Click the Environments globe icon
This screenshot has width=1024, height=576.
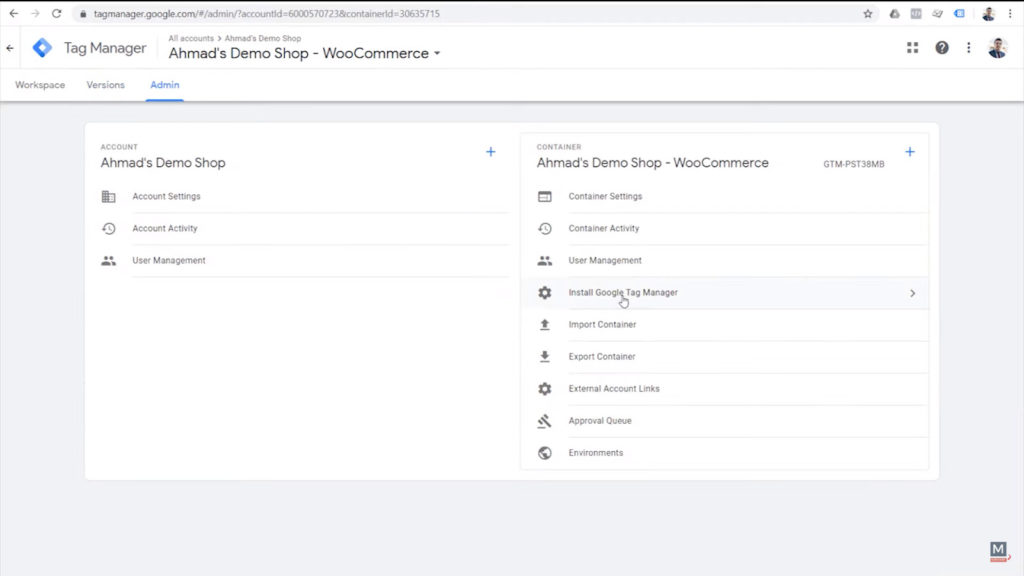(545, 452)
